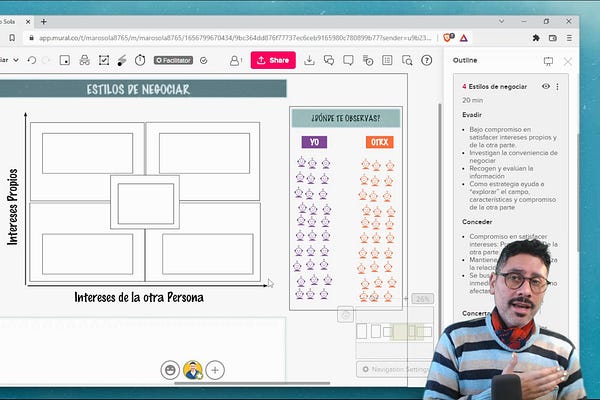Open a new browser tab with plus

(44, 22)
